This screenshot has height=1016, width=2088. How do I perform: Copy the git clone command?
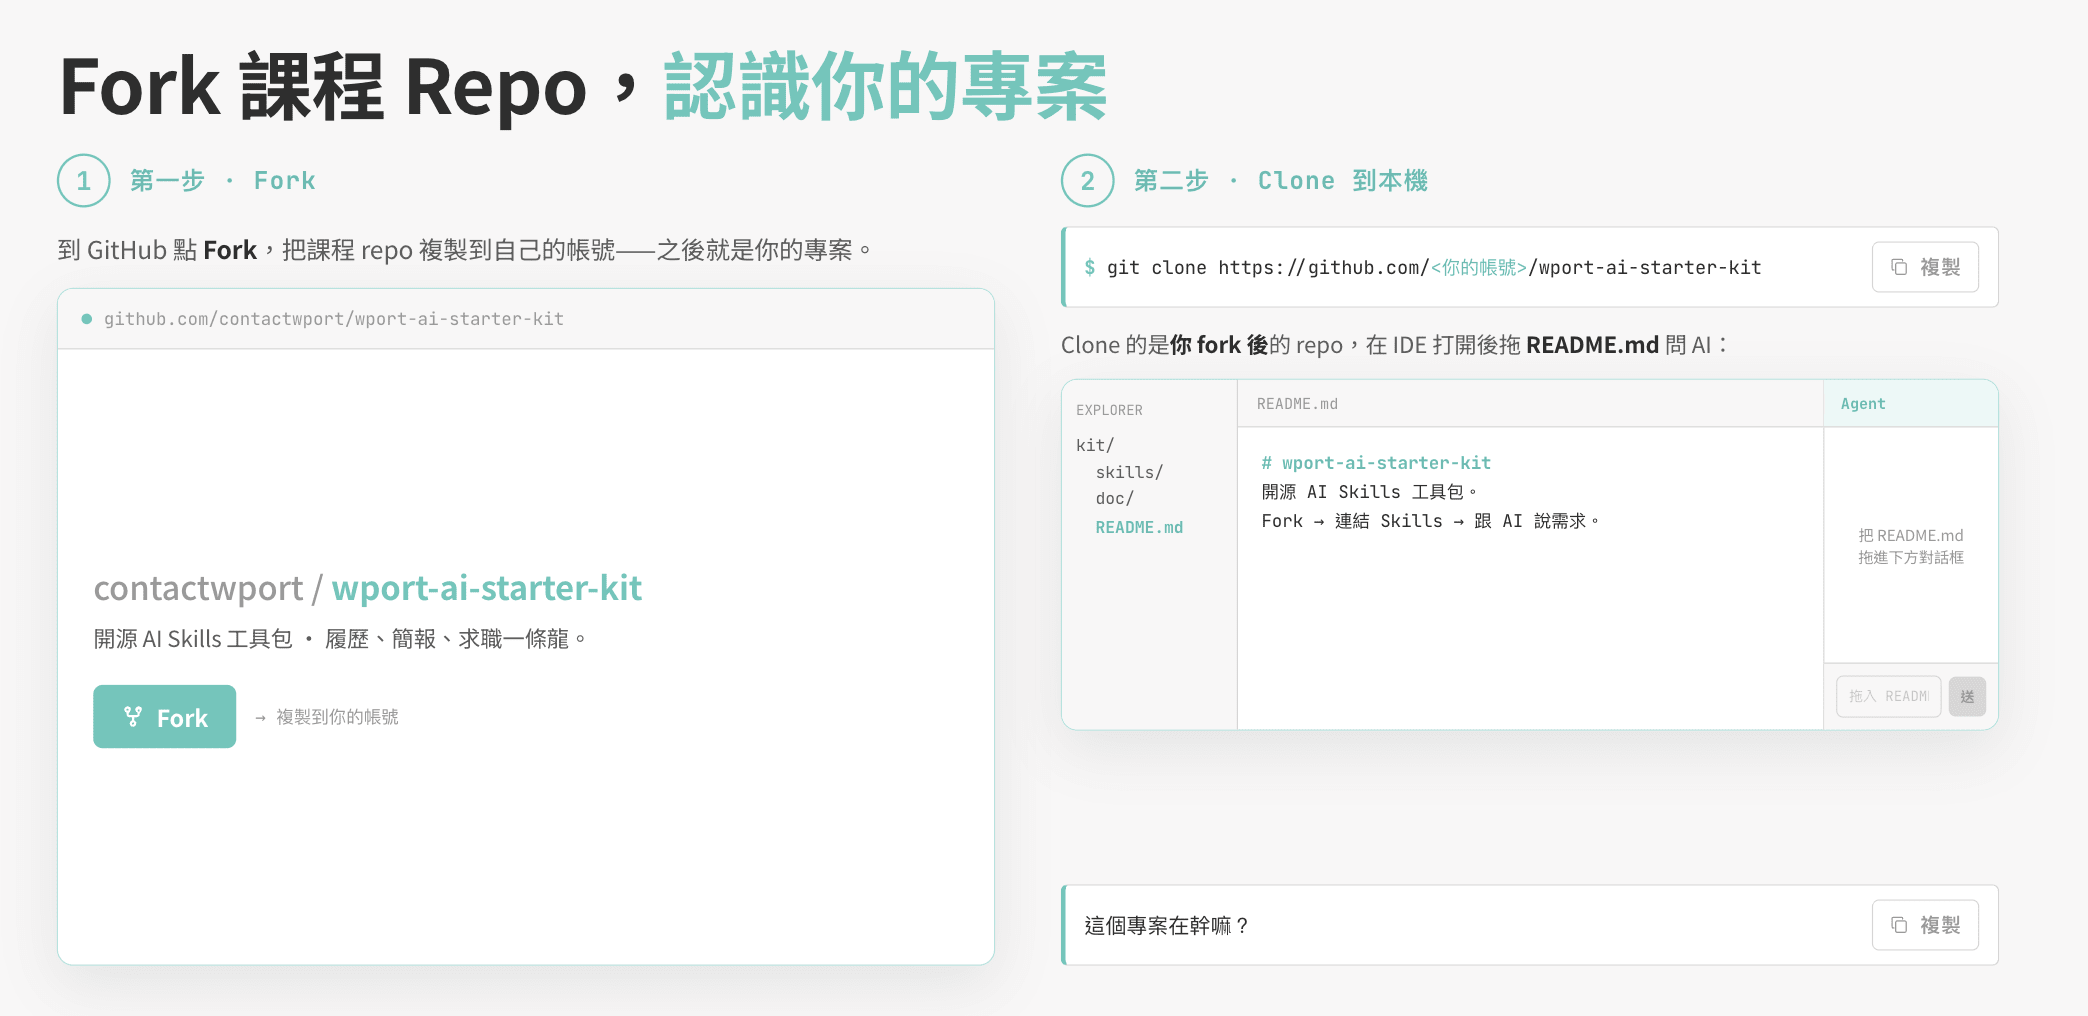[x=1925, y=267]
